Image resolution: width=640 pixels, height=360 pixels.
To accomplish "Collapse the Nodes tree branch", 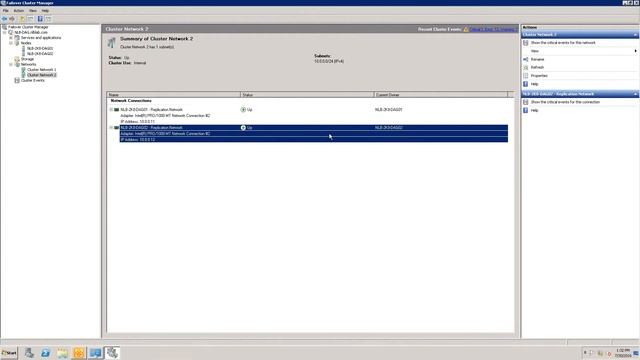I will tap(11, 43).
